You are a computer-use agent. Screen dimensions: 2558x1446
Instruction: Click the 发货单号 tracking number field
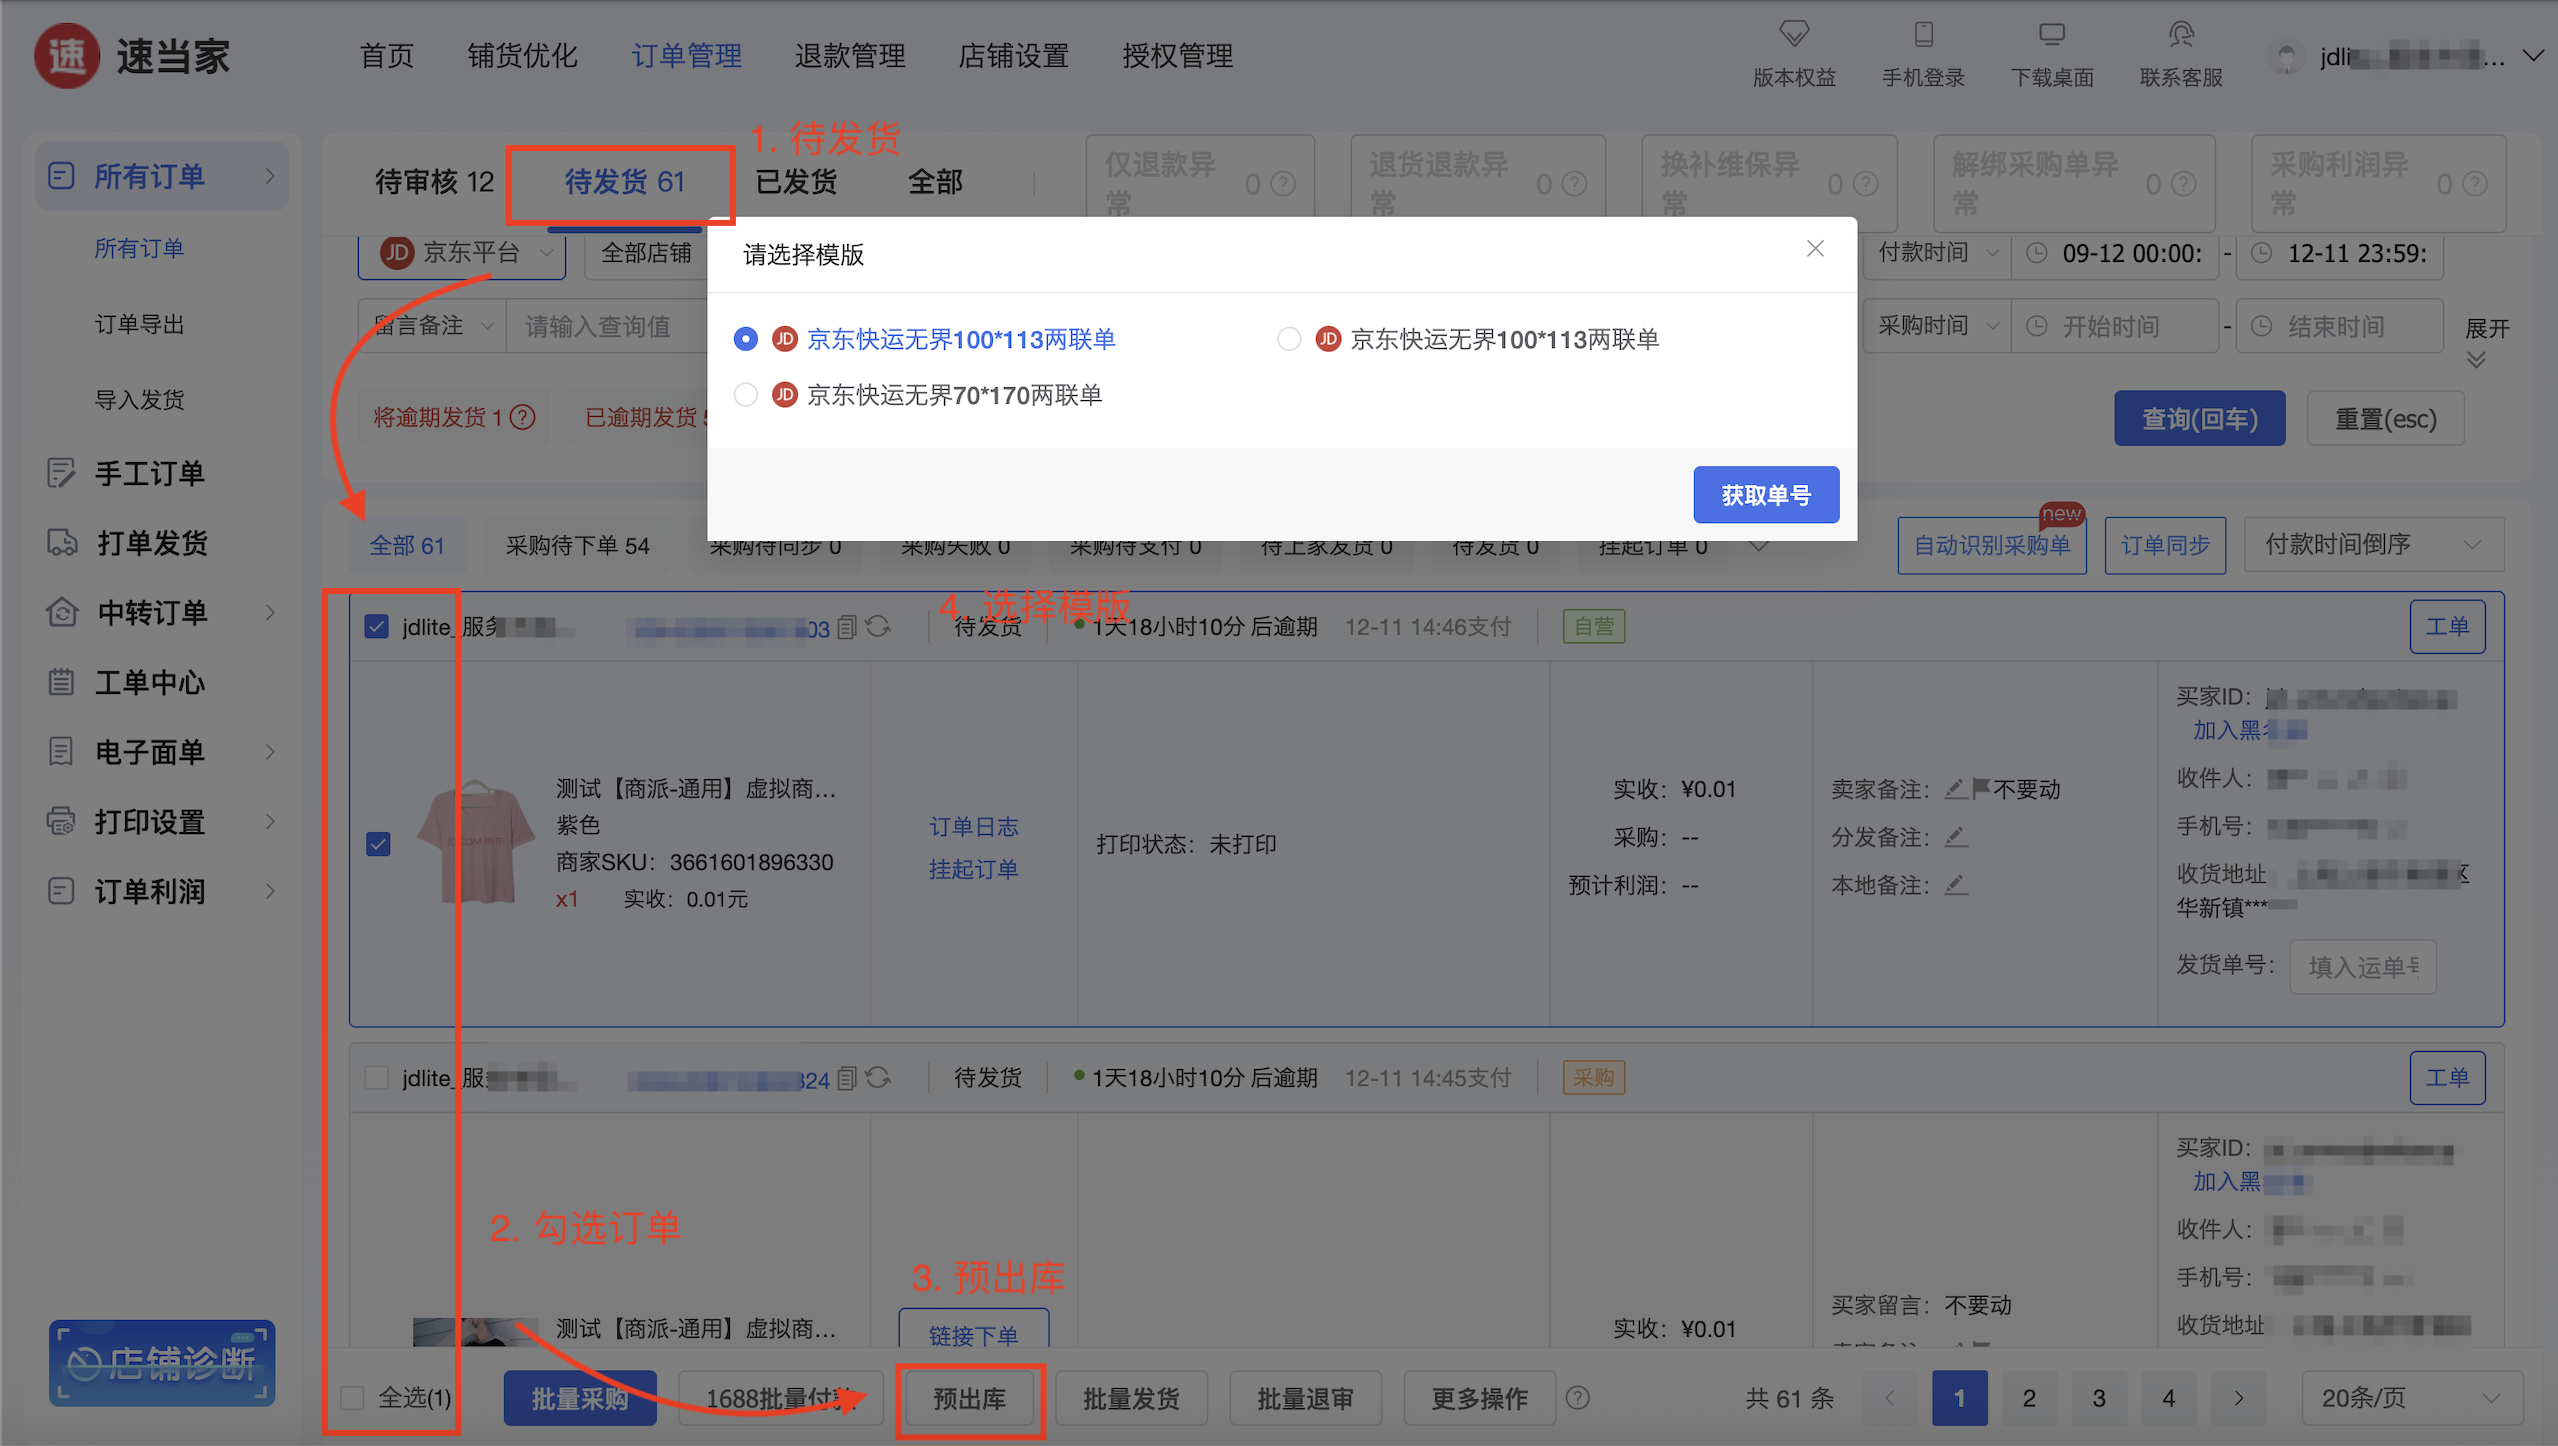click(2362, 966)
